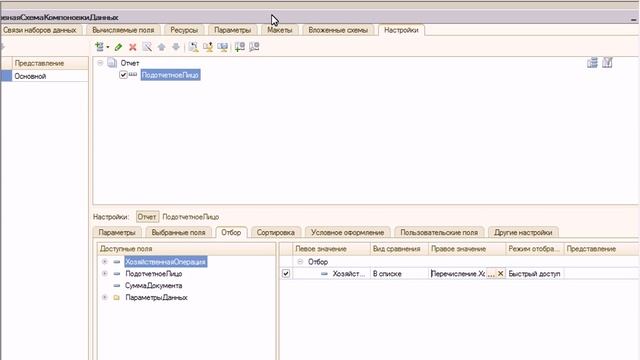The height and width of the screenshot is (360, 640).
Task: Click the toolbar icon with a yellow person and up arrow
Action: 208,47
